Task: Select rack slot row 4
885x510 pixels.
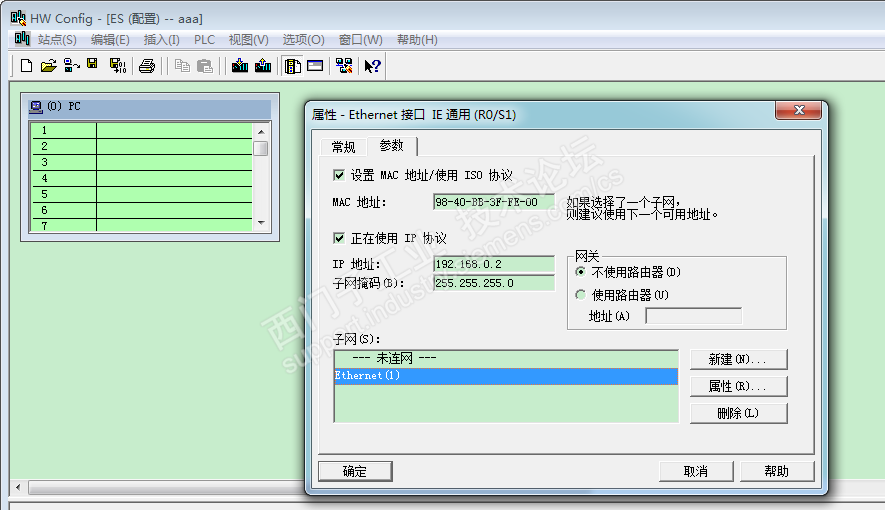Action: coord(142,178)
